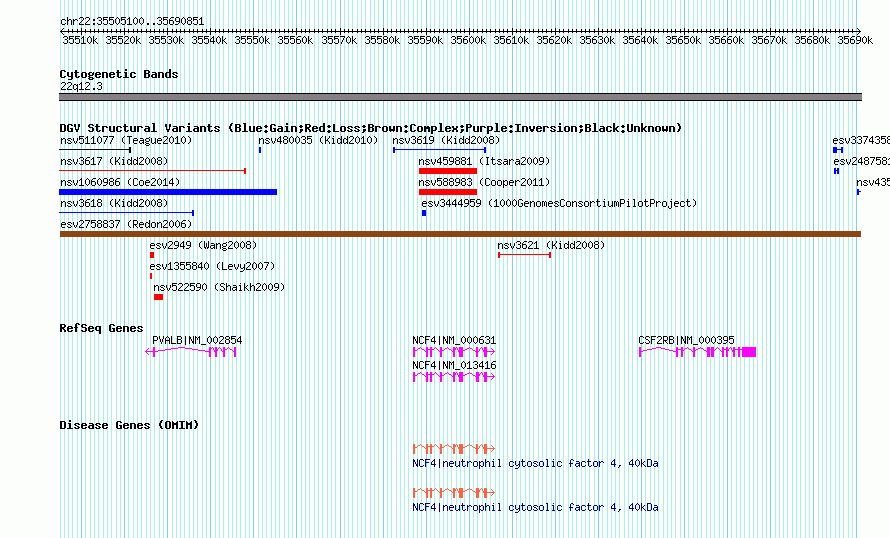Image resolution: width=890 pixels, height=538 pixels.
Task: Click the nsv1060986 (Coe2014) label
Action: [120, 182]
